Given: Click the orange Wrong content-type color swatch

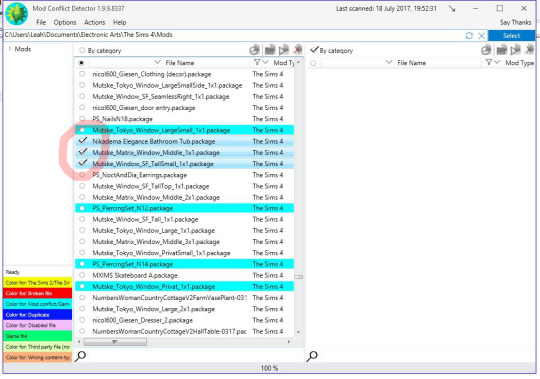Looking at the screenshot, I should click(x=38, y=357).
